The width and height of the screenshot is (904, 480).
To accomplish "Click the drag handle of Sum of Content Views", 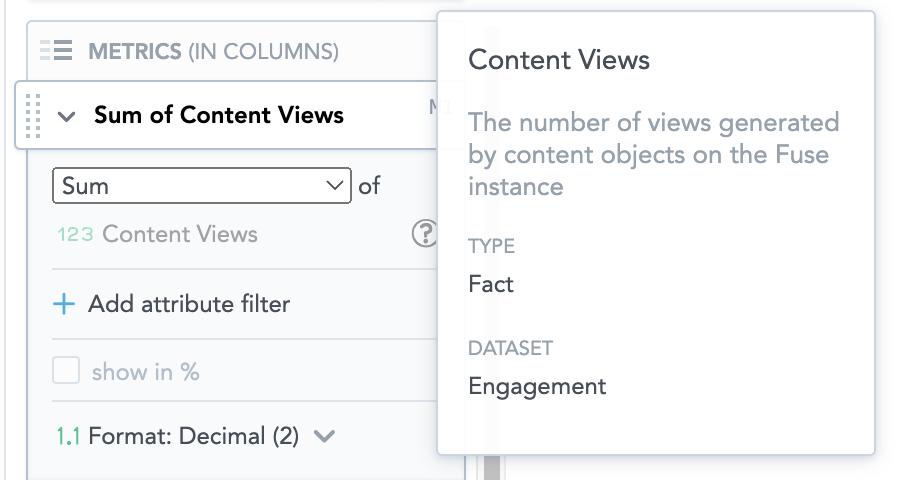I will click(32, 115).
